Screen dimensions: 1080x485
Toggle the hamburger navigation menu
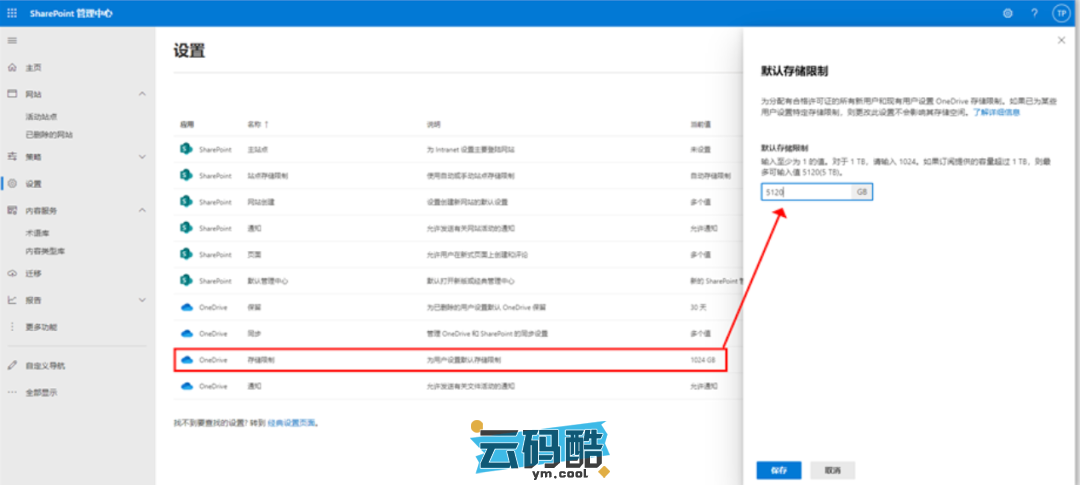[12, 40]
